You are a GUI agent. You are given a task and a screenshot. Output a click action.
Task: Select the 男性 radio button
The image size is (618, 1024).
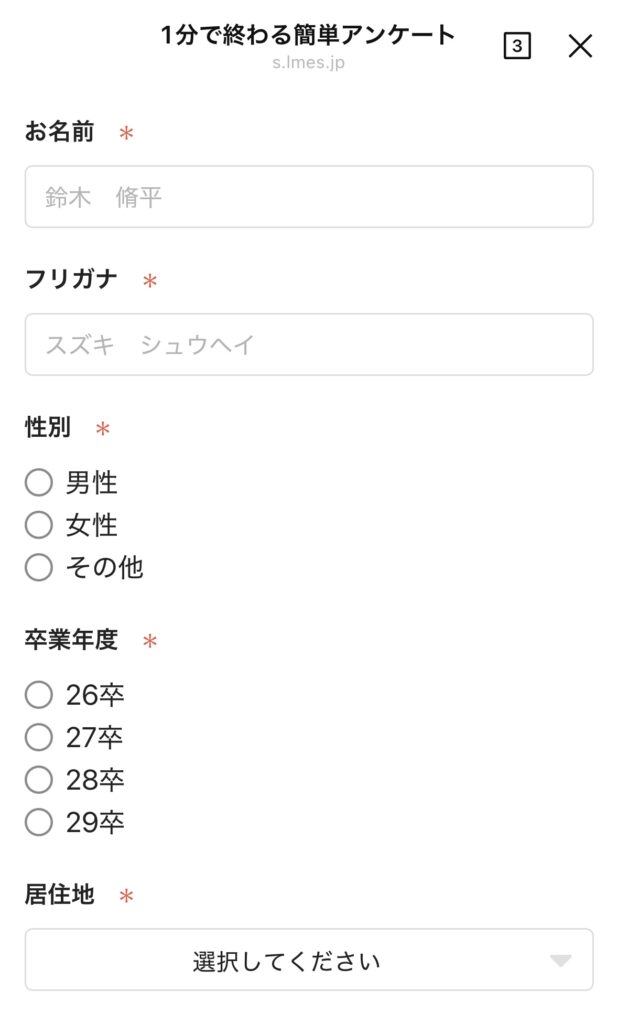point(39,484)
